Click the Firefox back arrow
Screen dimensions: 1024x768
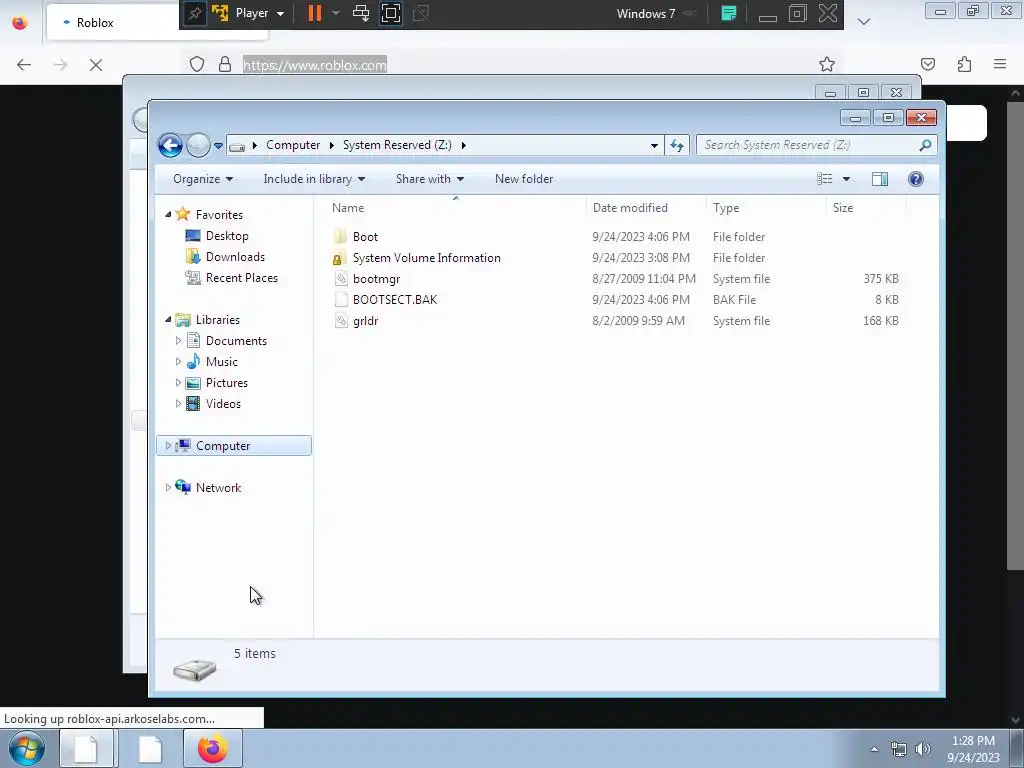pos(24,65)
